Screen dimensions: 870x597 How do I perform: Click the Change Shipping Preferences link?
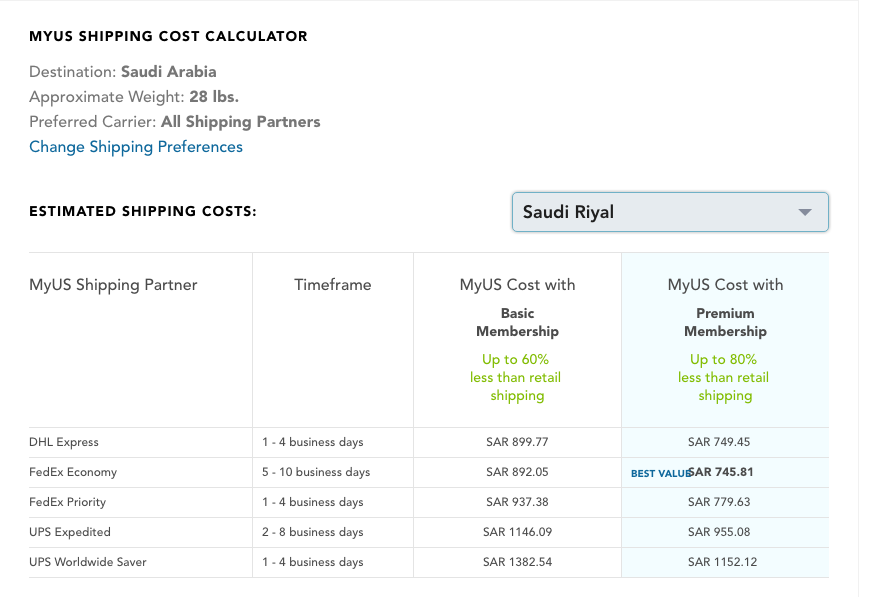point(136,147)
